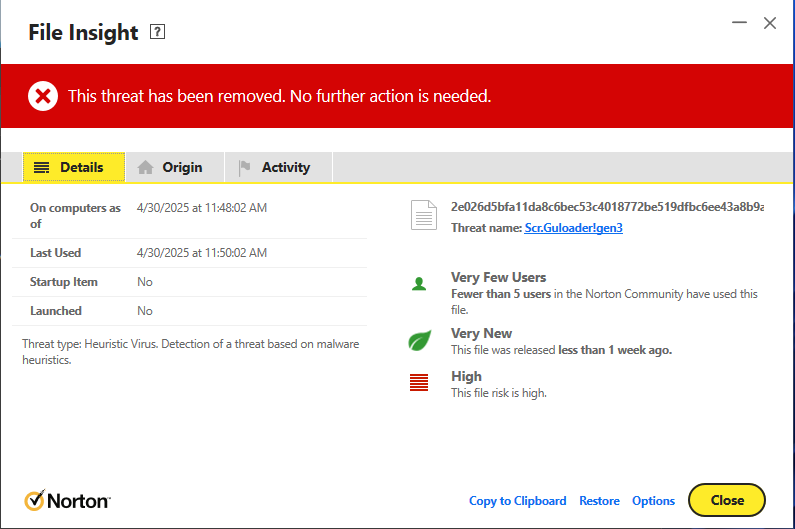
Task: Minimize the File Insight window
Action: click(738, 23)
